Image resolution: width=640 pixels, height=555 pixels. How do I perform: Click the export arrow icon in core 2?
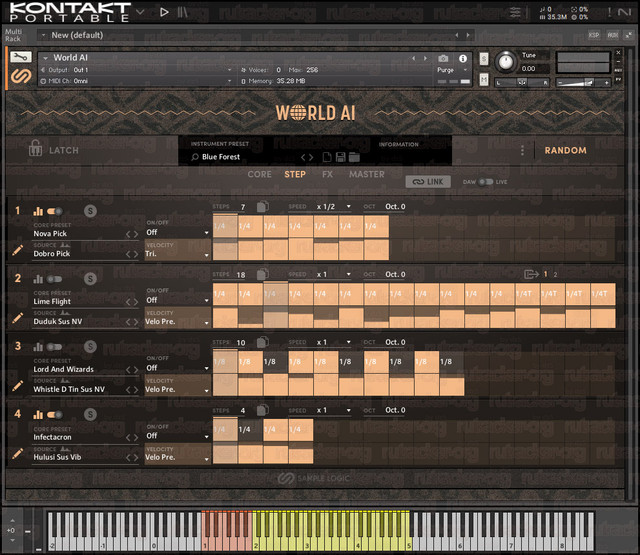tap(531, 274)
